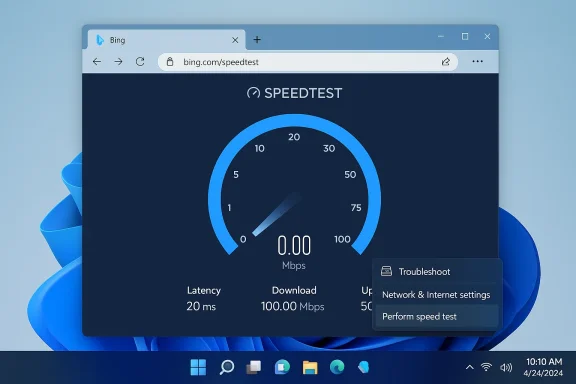
Task: Open a new tab with plus button
Action: click(257, 39)
